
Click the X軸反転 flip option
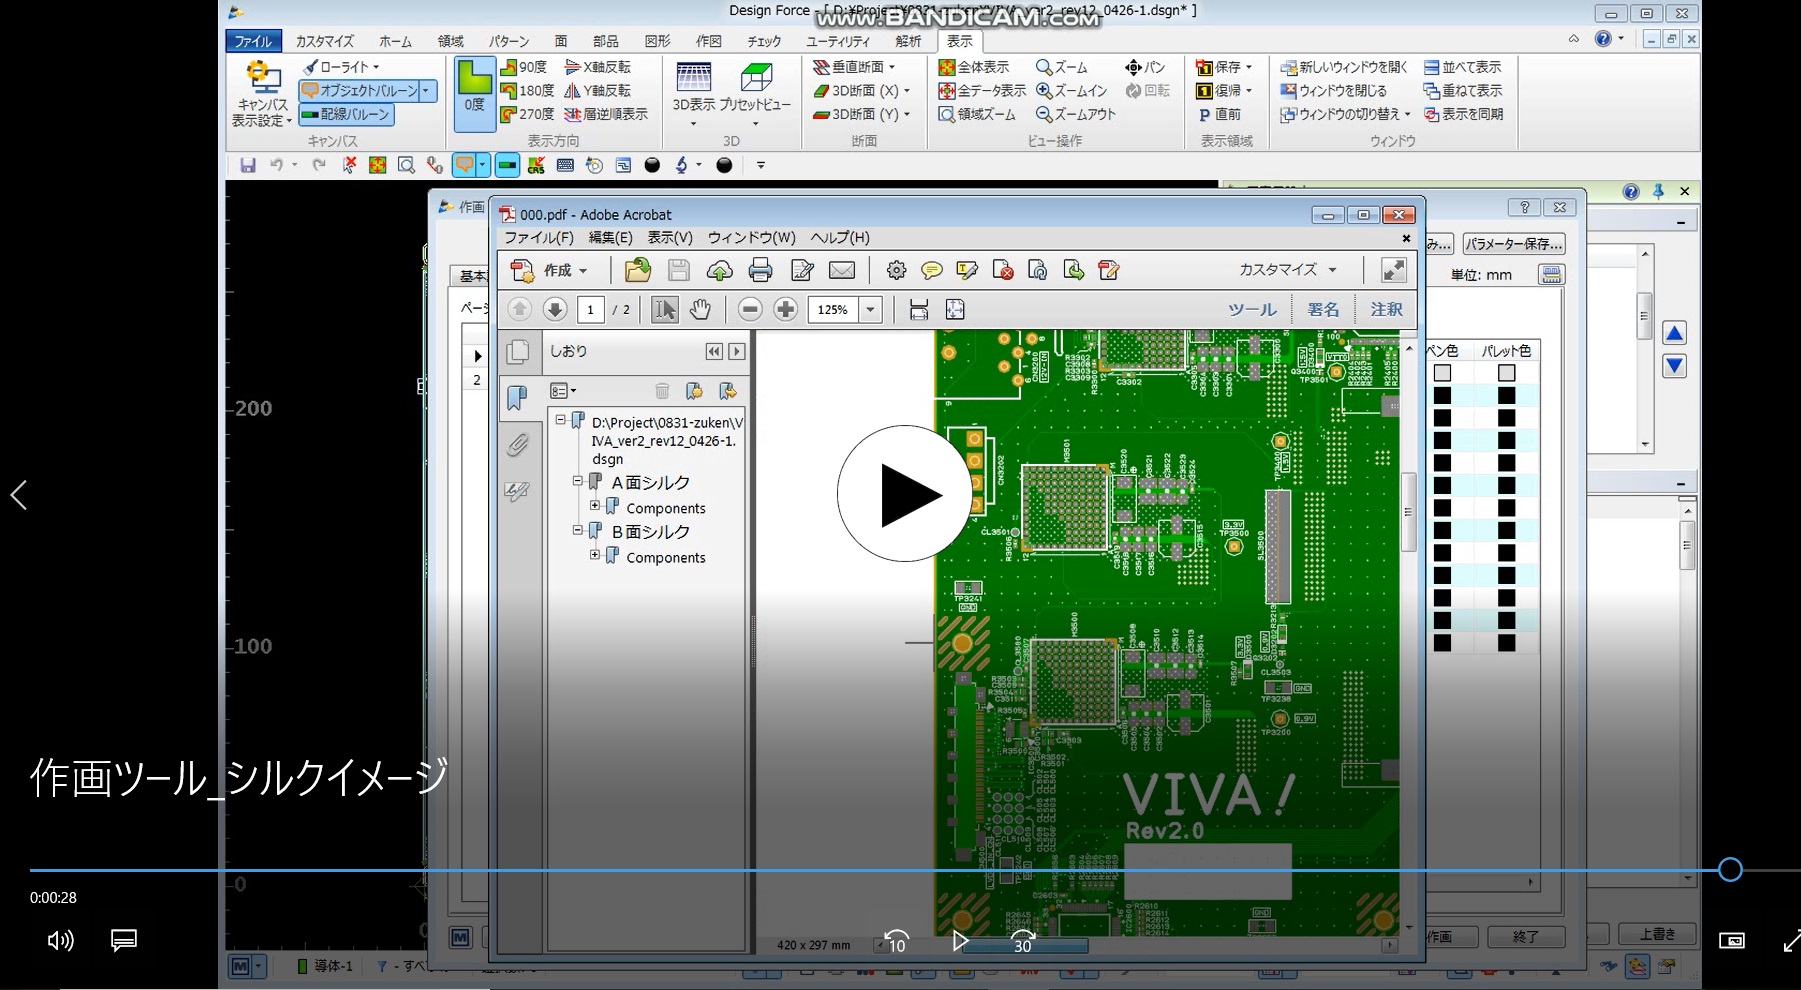(598, 67)
